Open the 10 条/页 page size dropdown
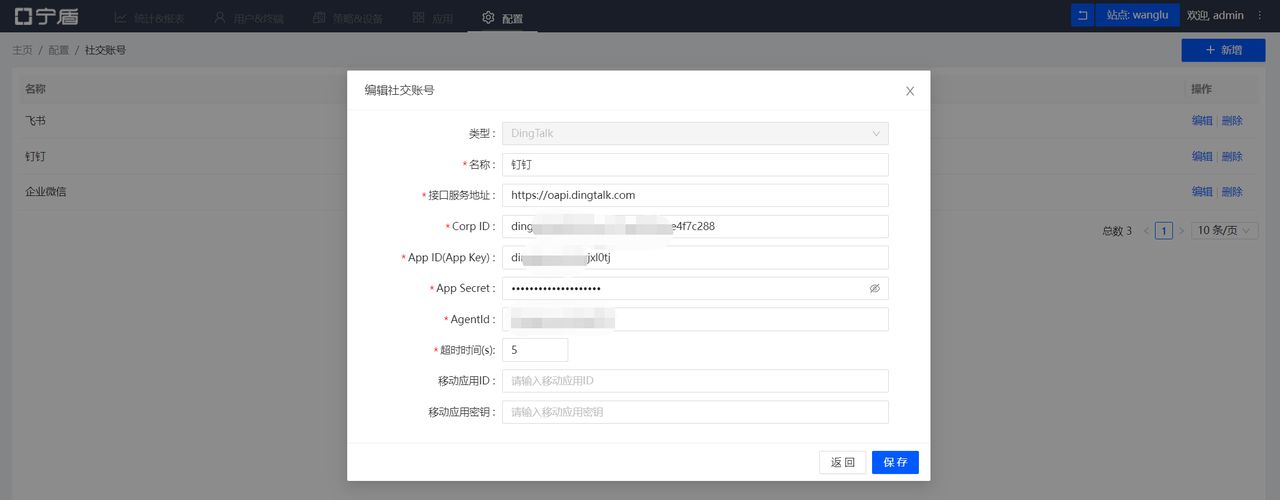The height and width of the screenshot is (500, 1280). (x=1224, y=231)
